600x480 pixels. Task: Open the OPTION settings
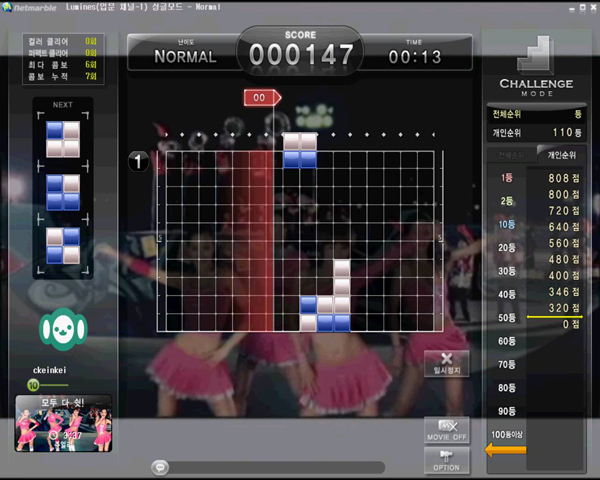pos(446,460)
